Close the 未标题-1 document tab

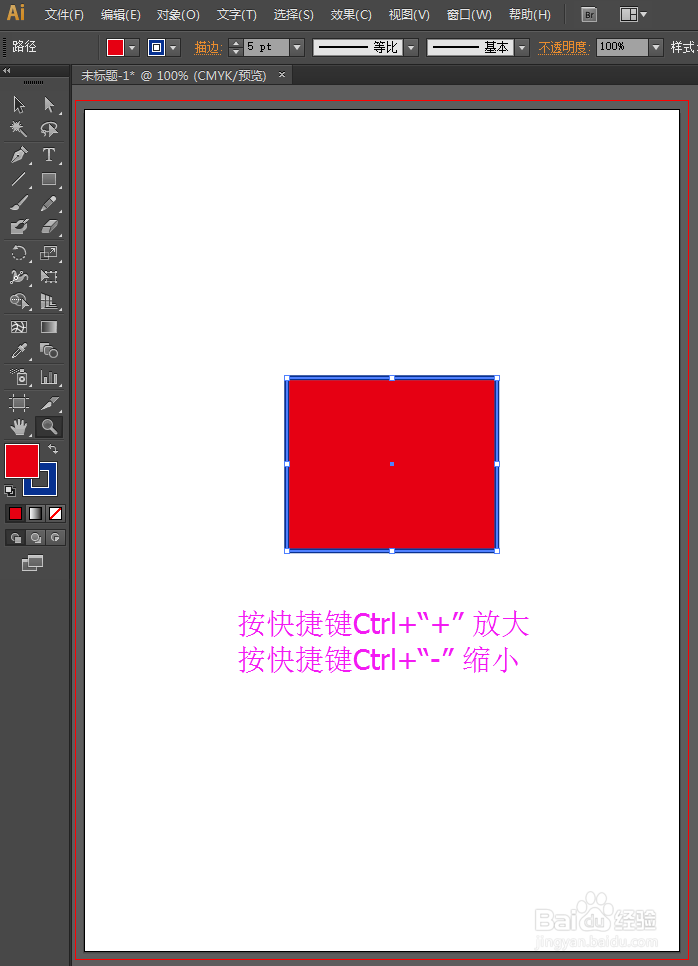(282, 75)
